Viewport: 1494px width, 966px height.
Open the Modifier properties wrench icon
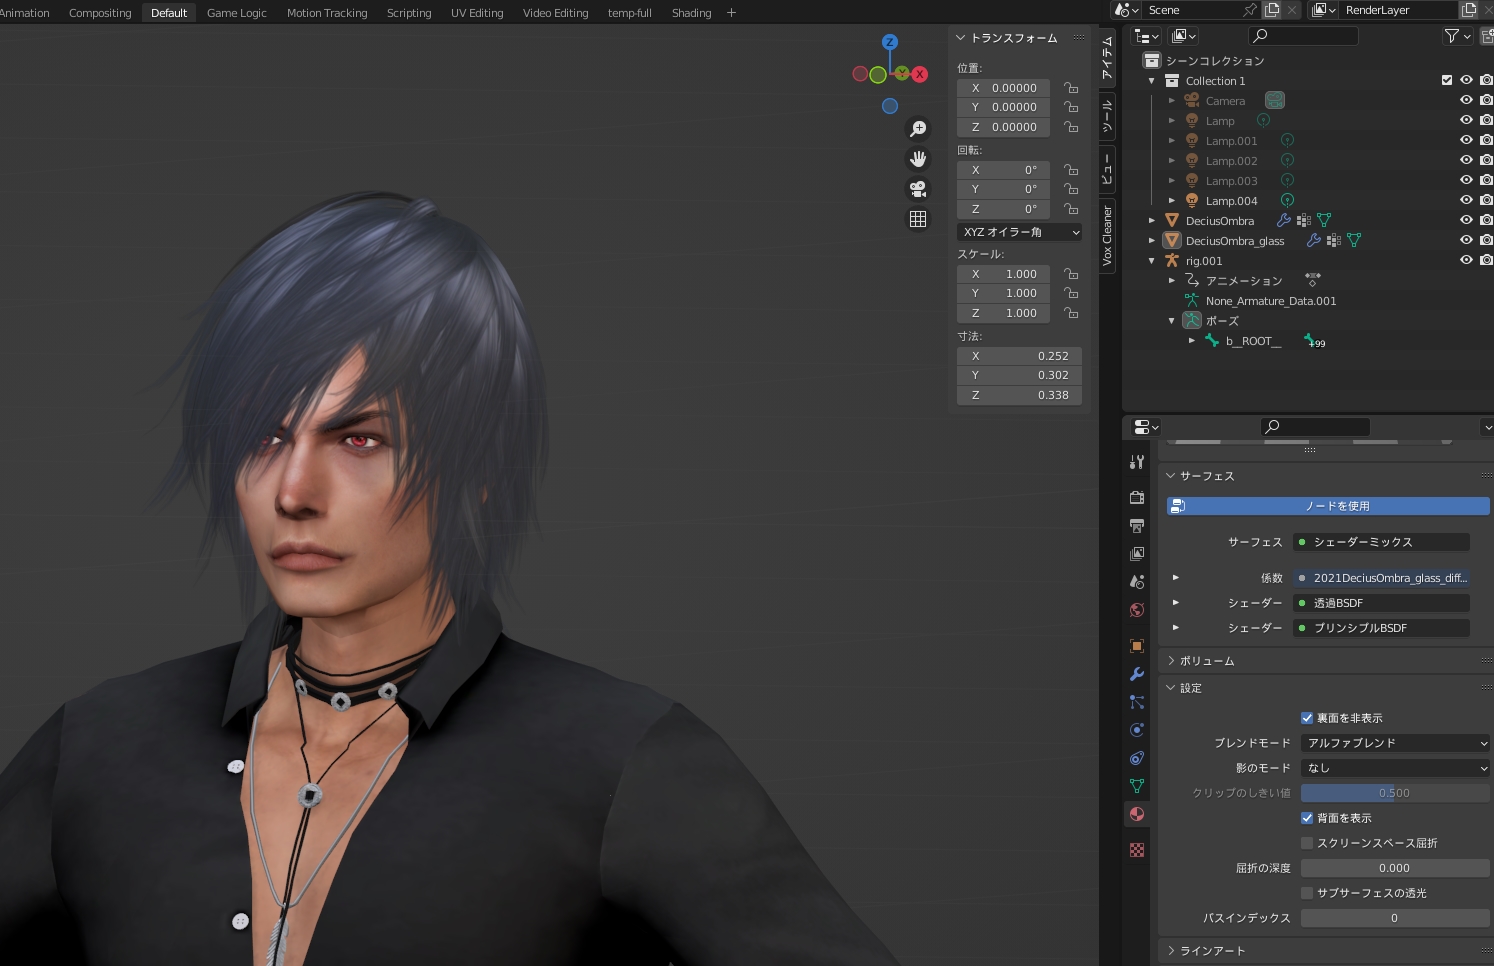coord(1137,674)
